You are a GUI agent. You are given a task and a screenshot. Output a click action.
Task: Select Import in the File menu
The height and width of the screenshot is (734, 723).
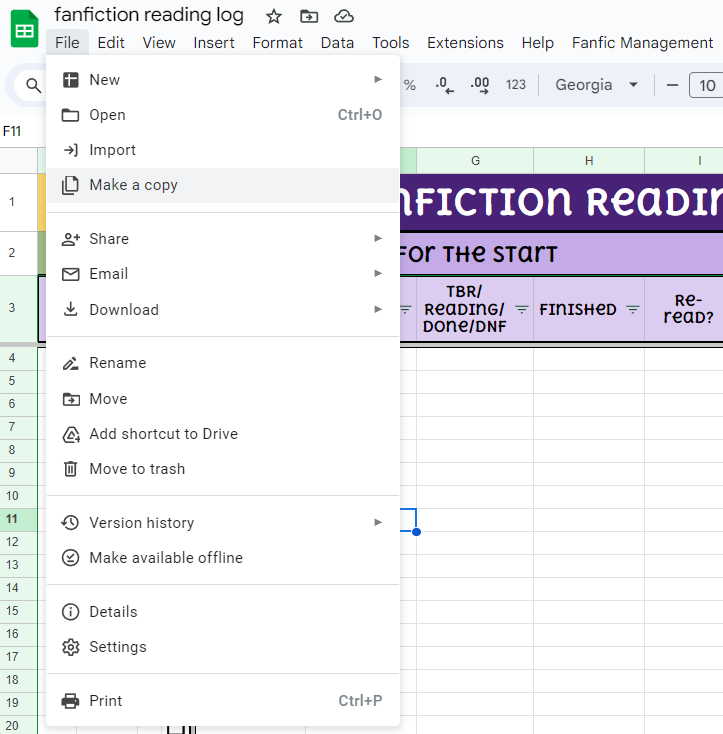point(223,150)
